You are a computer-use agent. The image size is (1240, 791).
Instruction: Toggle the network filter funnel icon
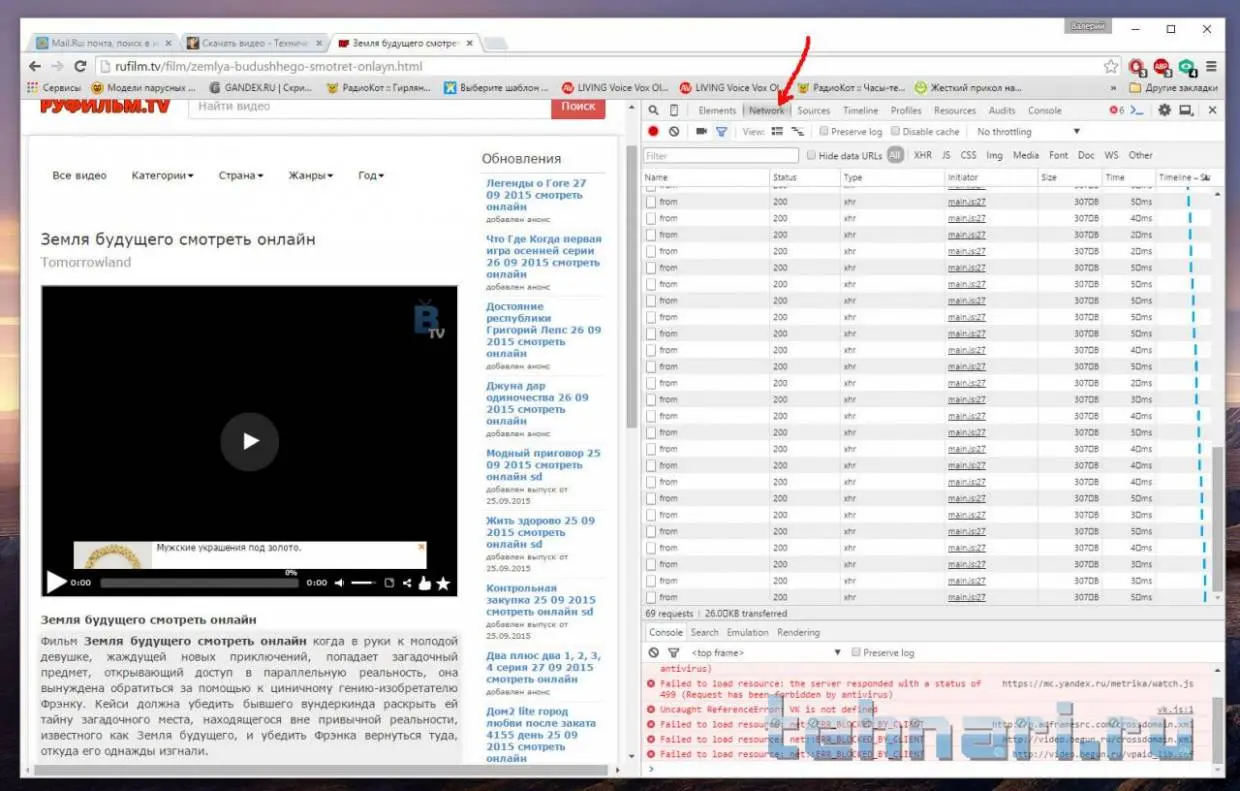tap(721, 132)
